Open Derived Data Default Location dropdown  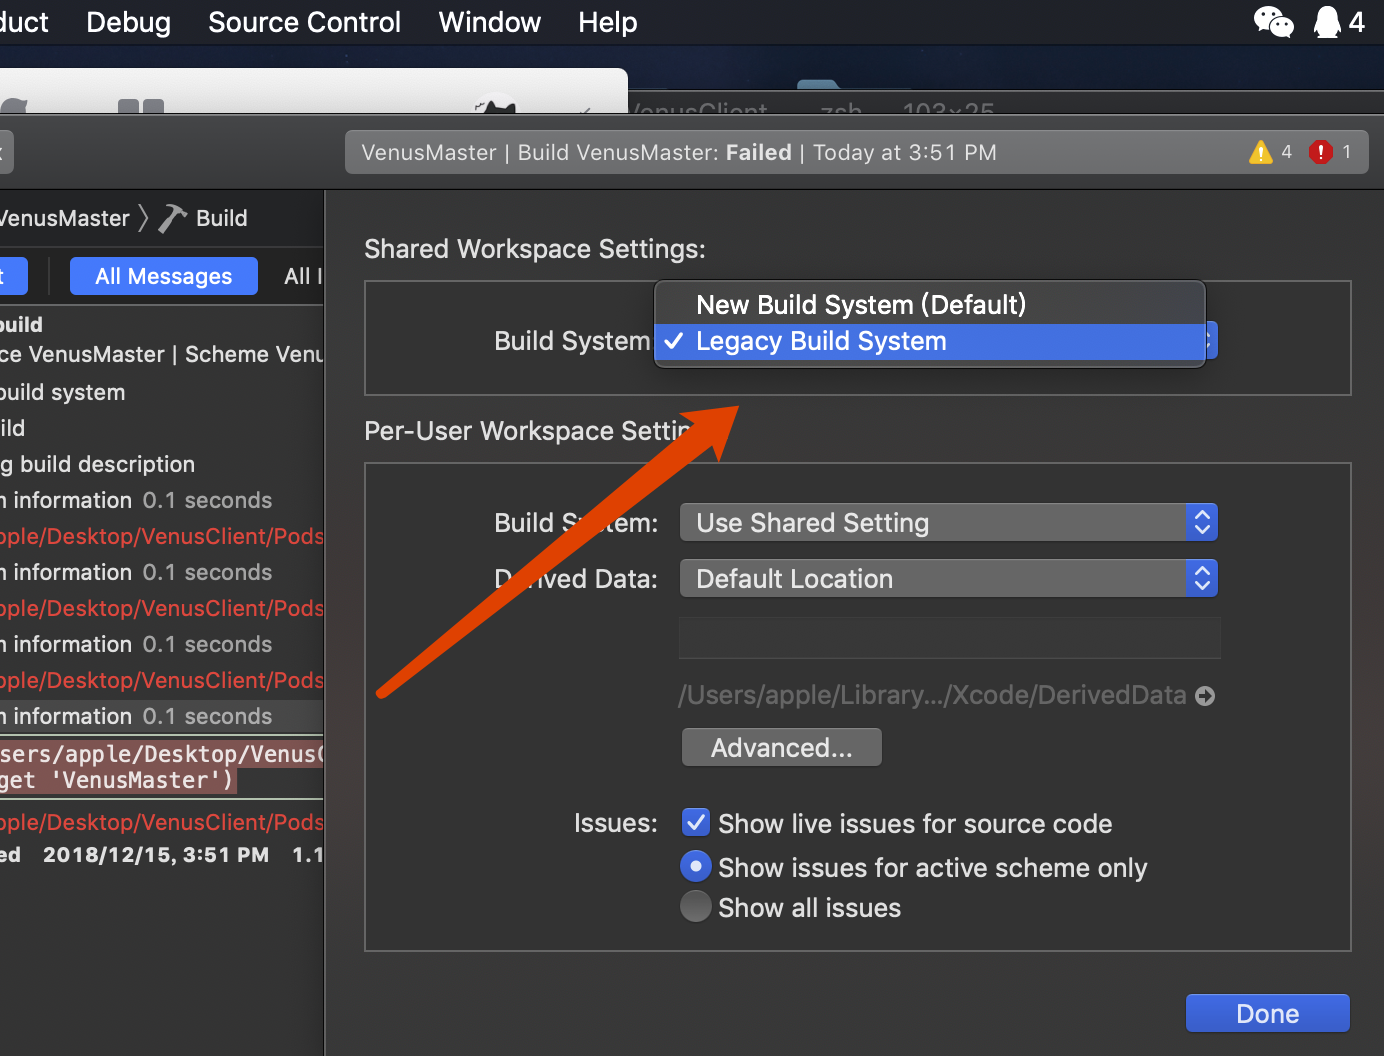tap(948, 578)
